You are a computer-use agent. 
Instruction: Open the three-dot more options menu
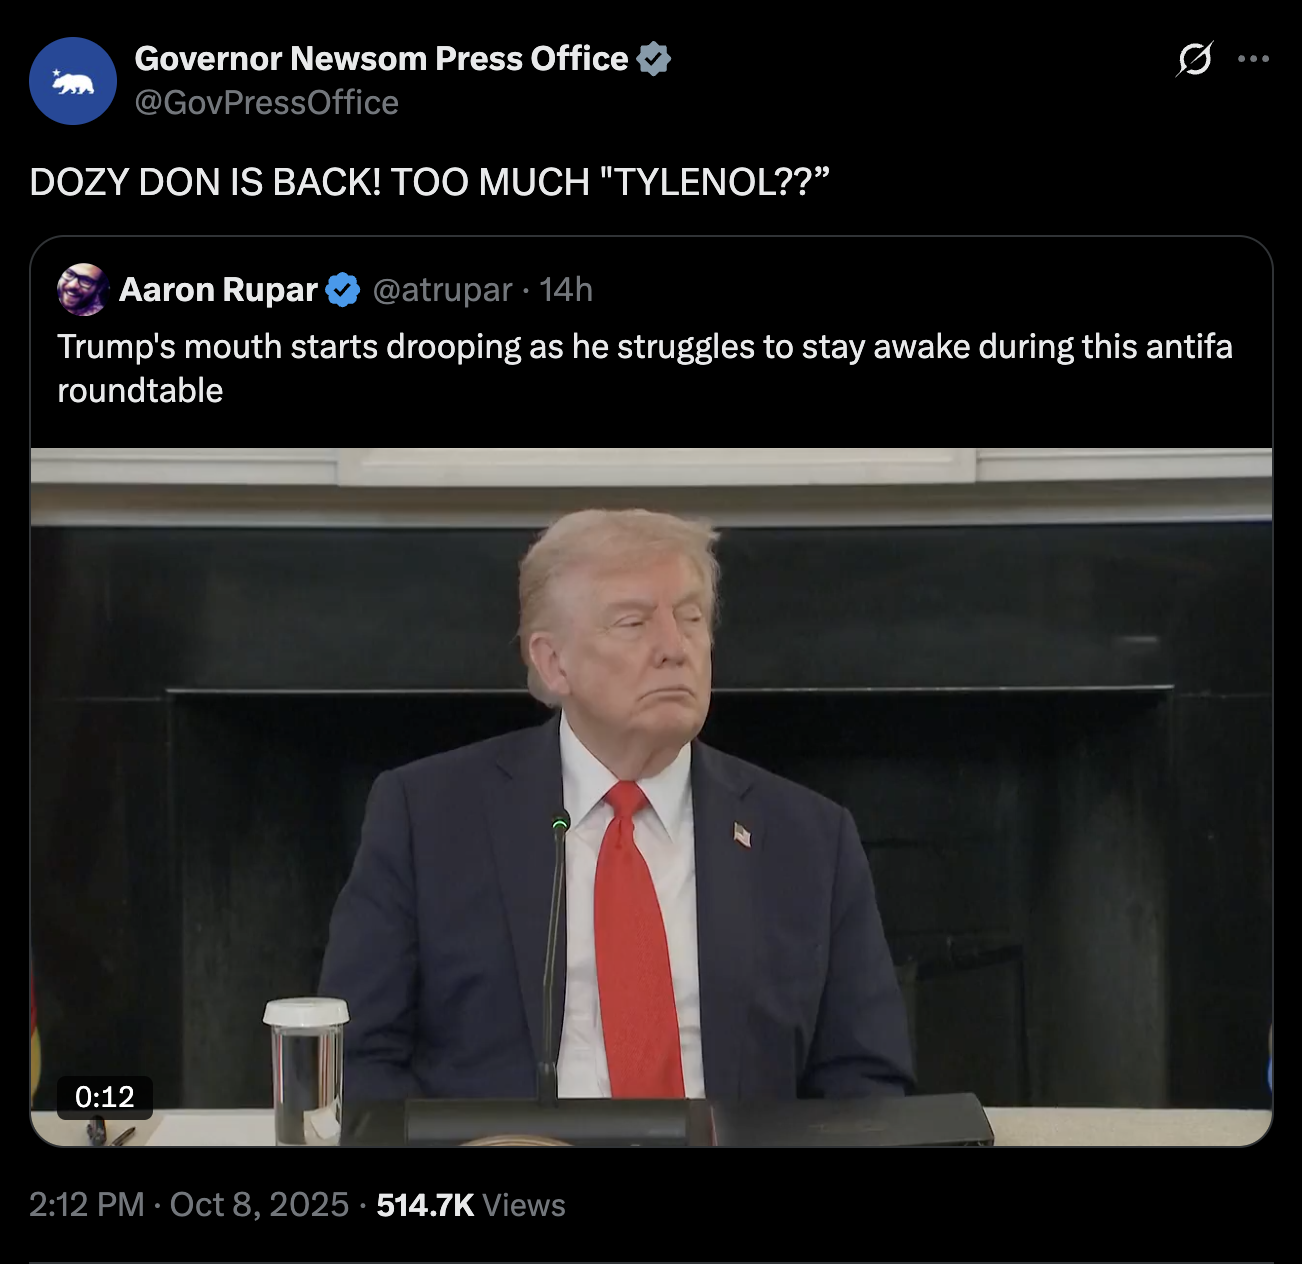tap(1253, 59)
